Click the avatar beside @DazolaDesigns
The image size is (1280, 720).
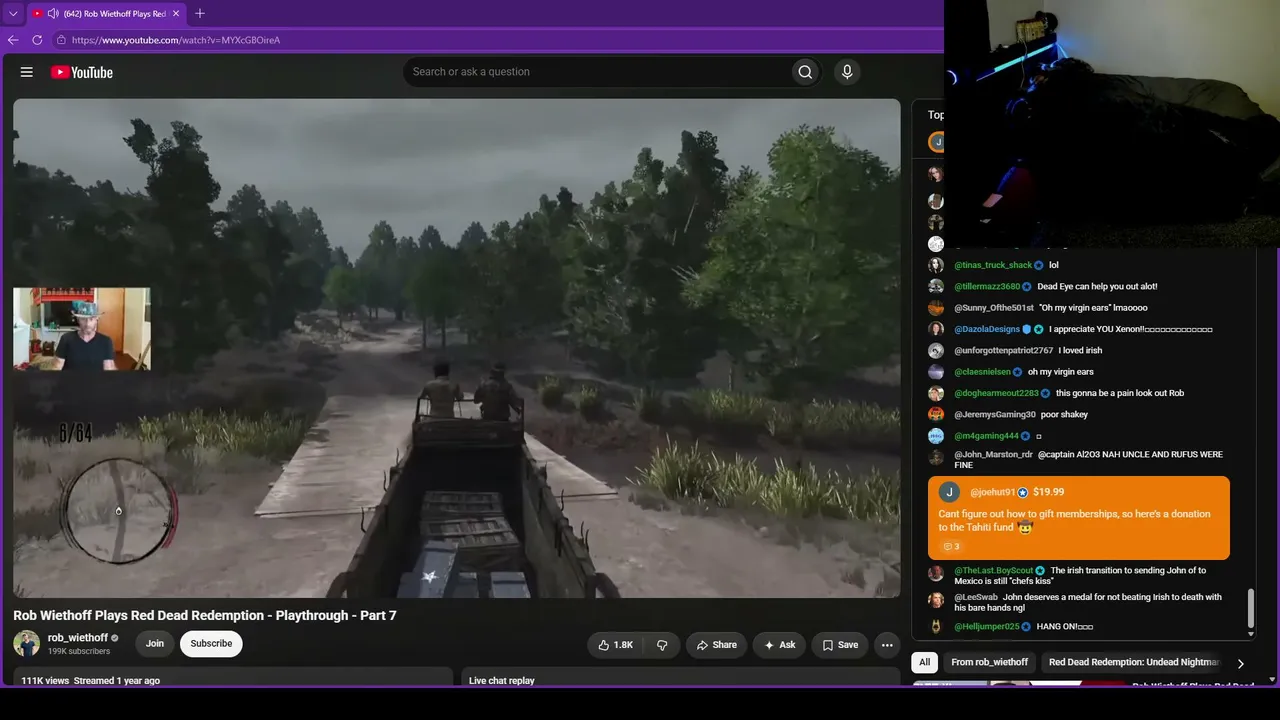(936, 329)
